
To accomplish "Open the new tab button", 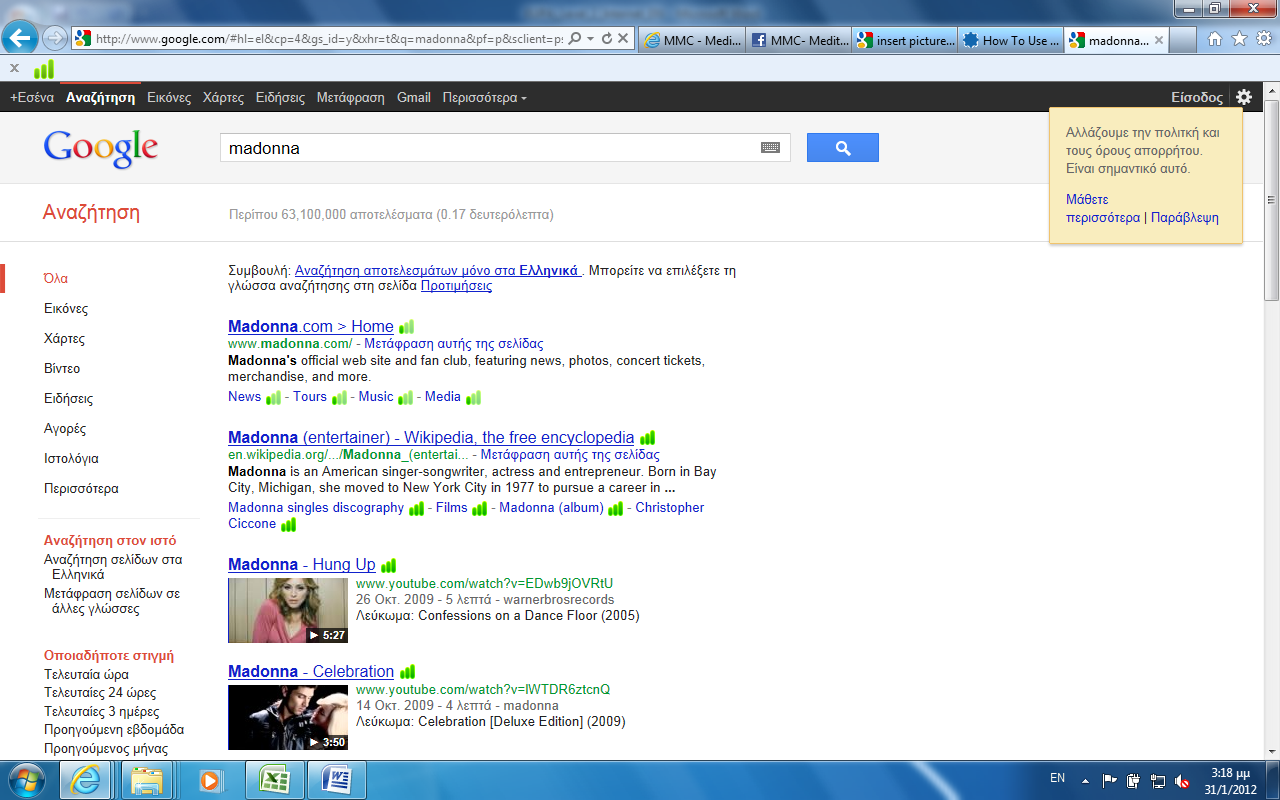I will (x=1184, y=41).
